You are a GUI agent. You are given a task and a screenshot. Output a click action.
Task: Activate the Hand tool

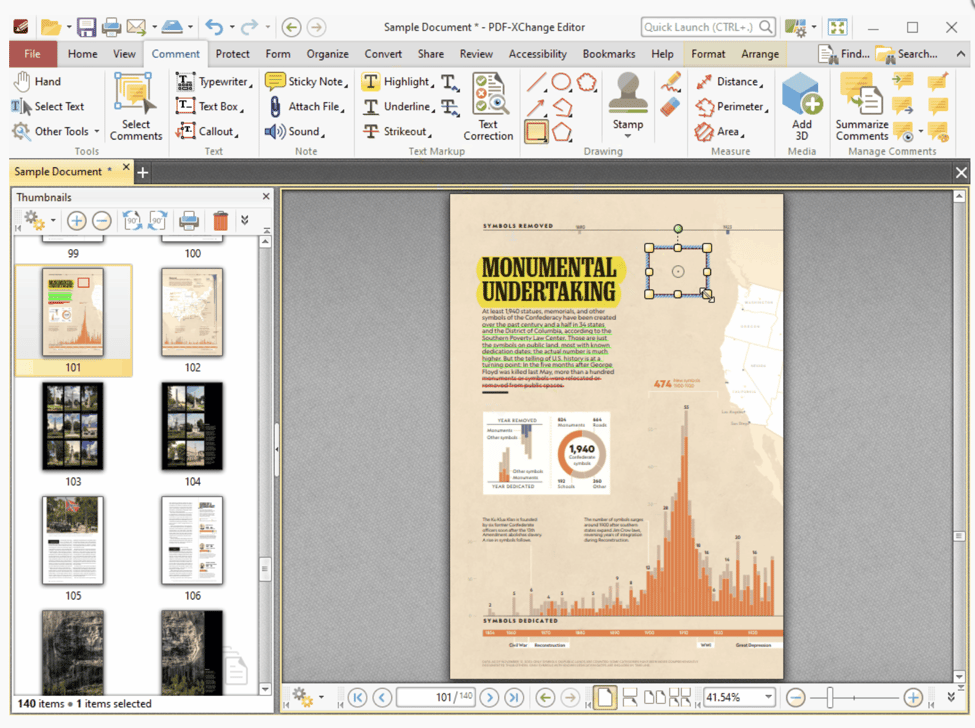click(x=37, y=82)
